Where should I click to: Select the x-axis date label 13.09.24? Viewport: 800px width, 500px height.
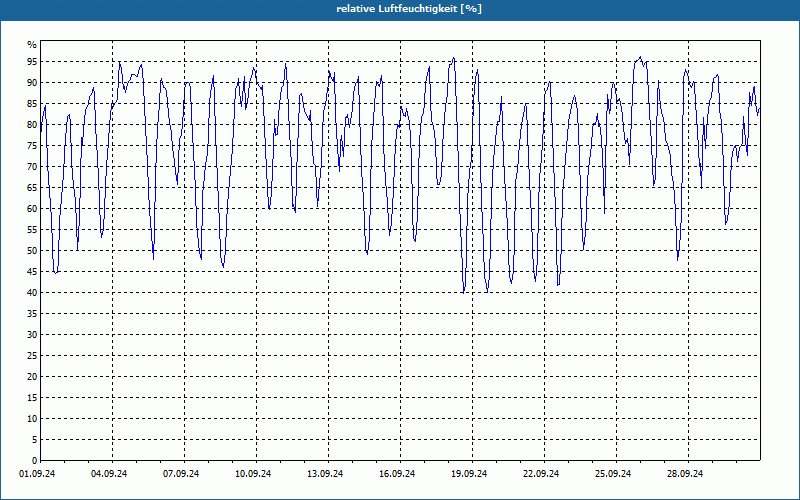324,474
